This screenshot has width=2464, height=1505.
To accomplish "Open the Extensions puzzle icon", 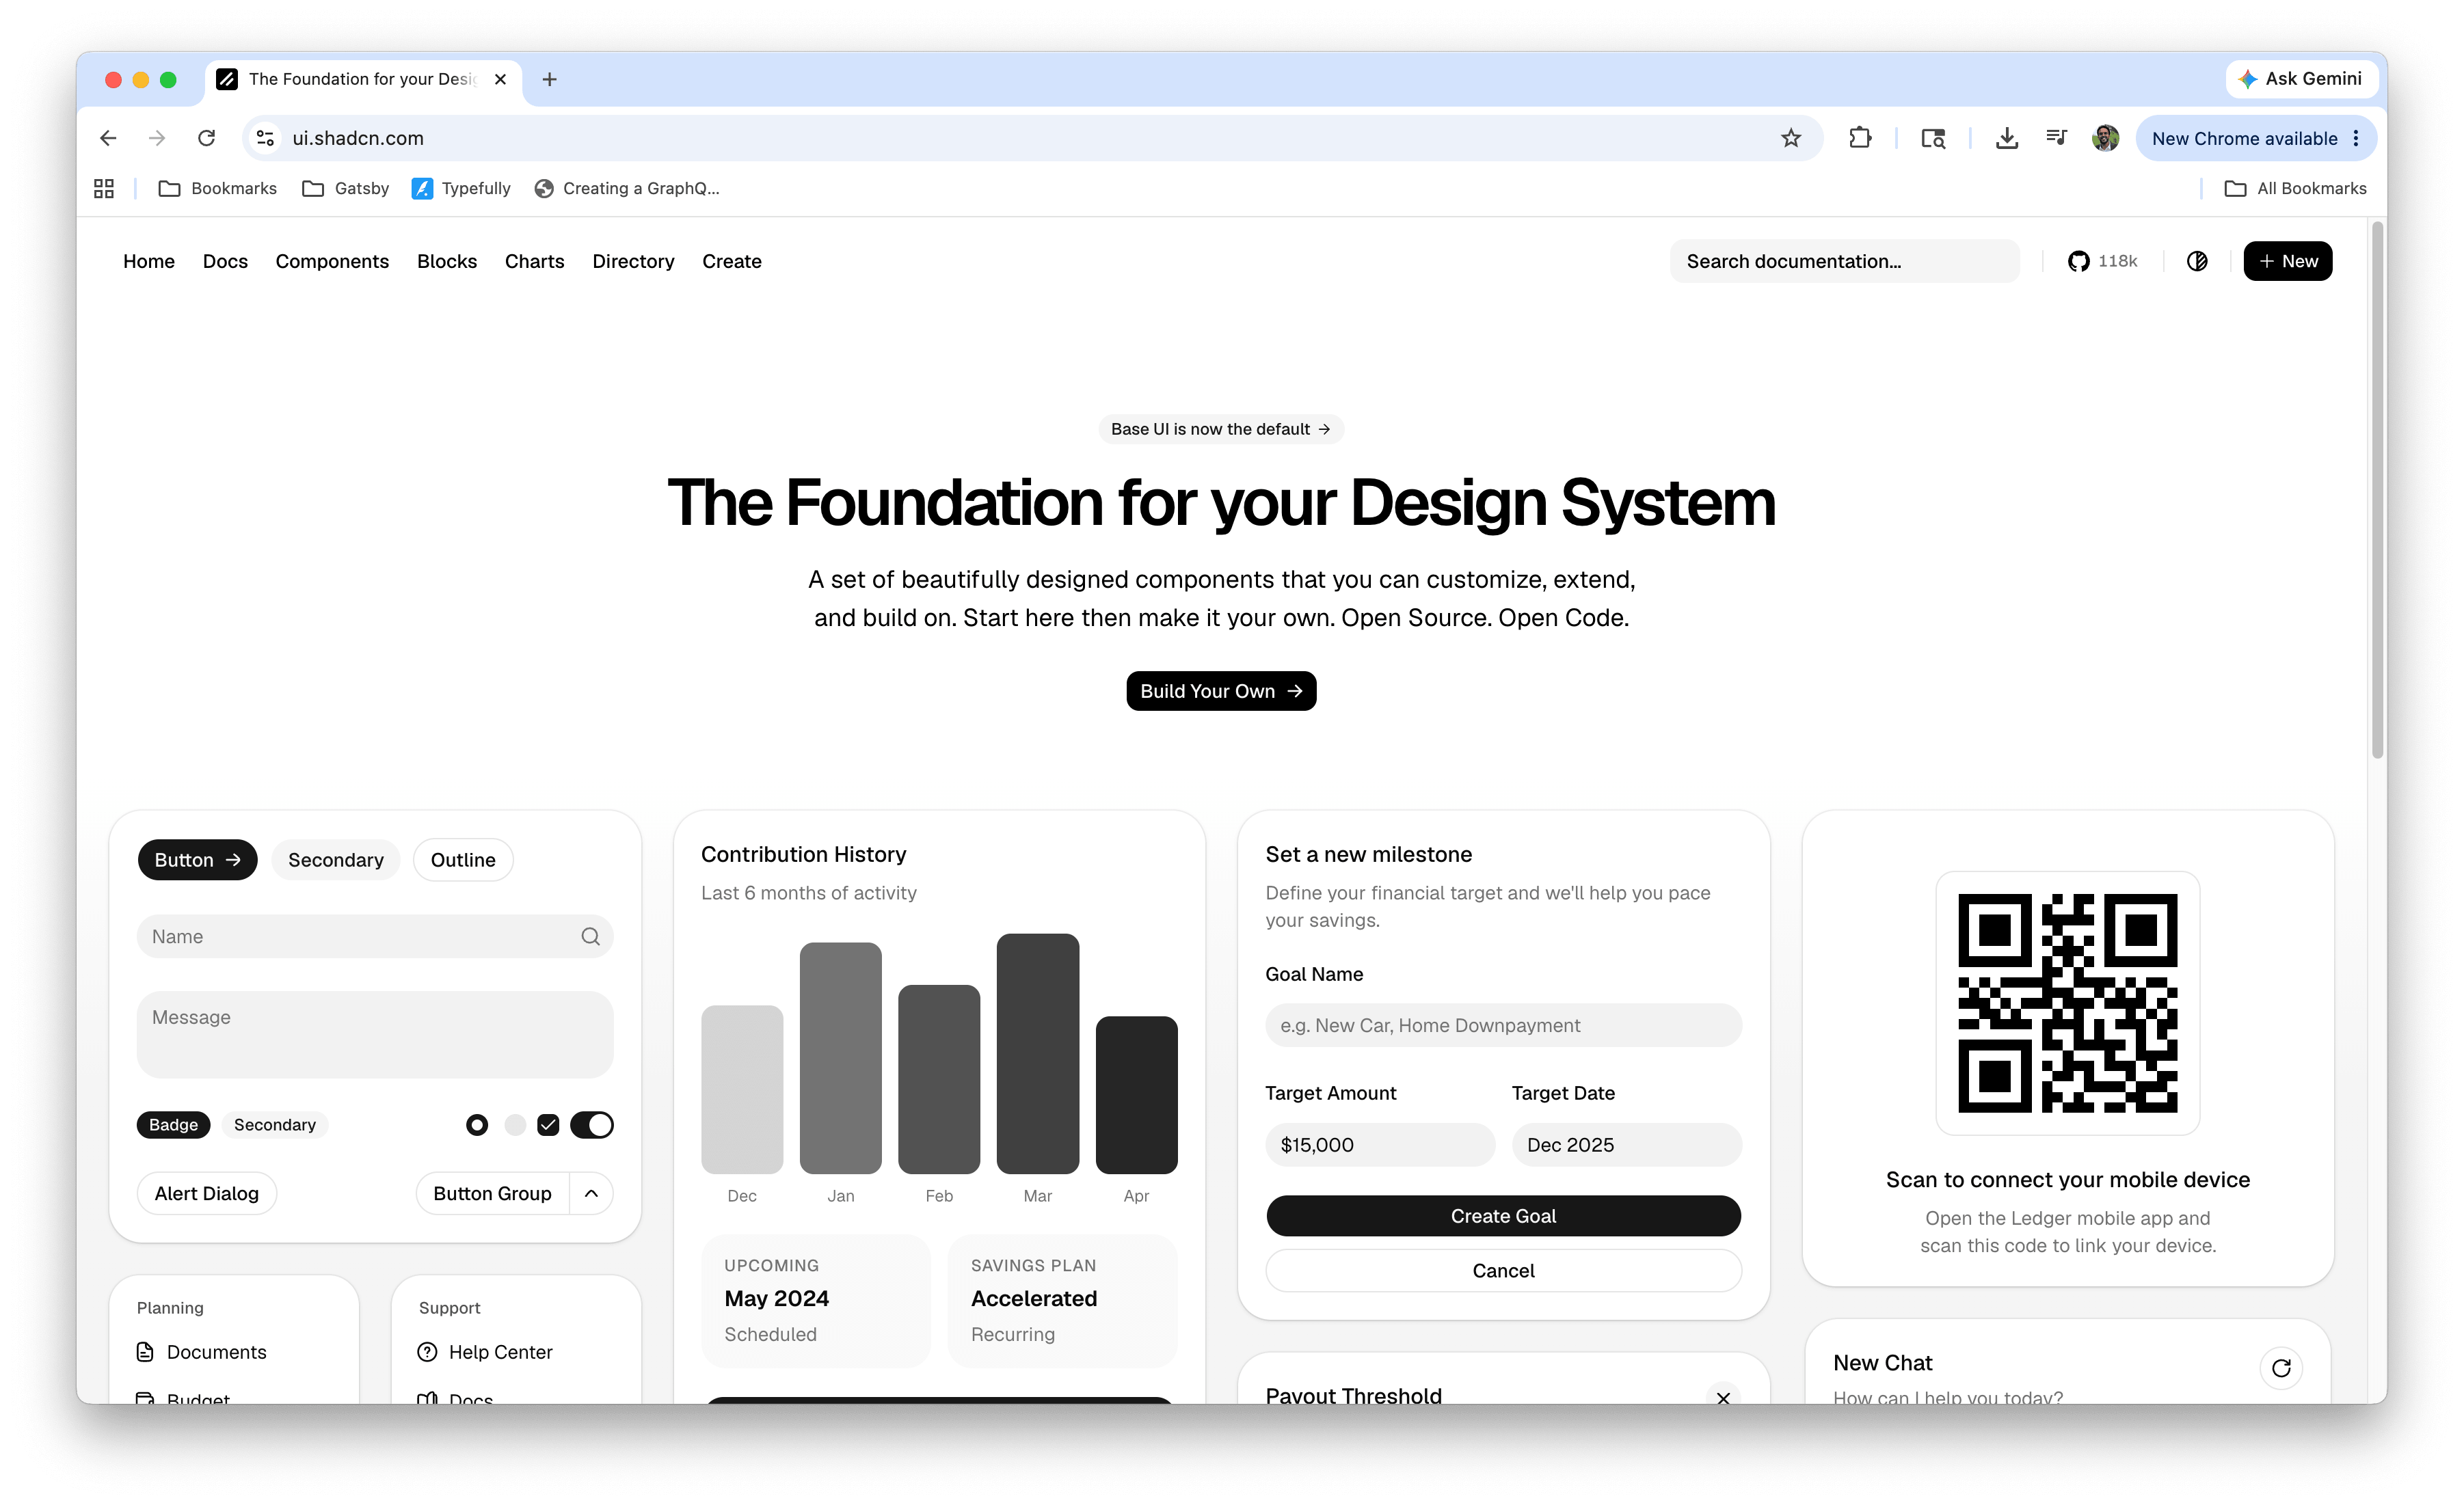I will (1860, 138).
